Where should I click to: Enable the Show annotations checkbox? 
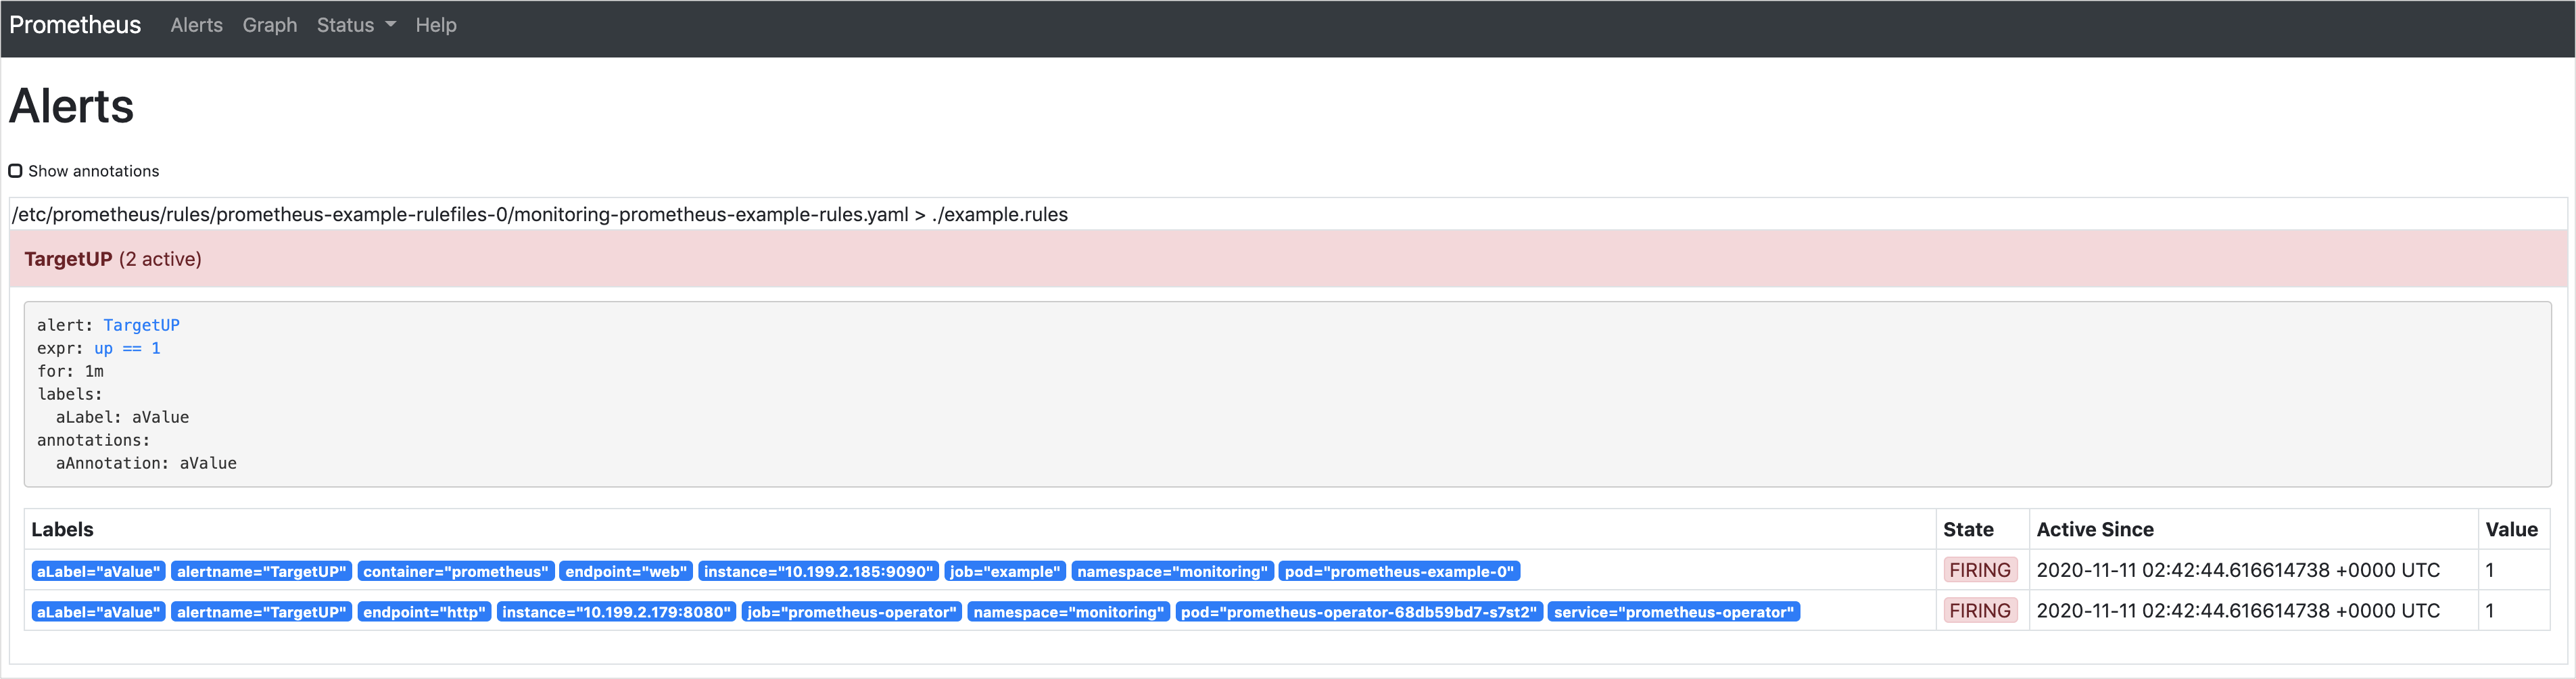pyautogui.click(x=16, y=171)
